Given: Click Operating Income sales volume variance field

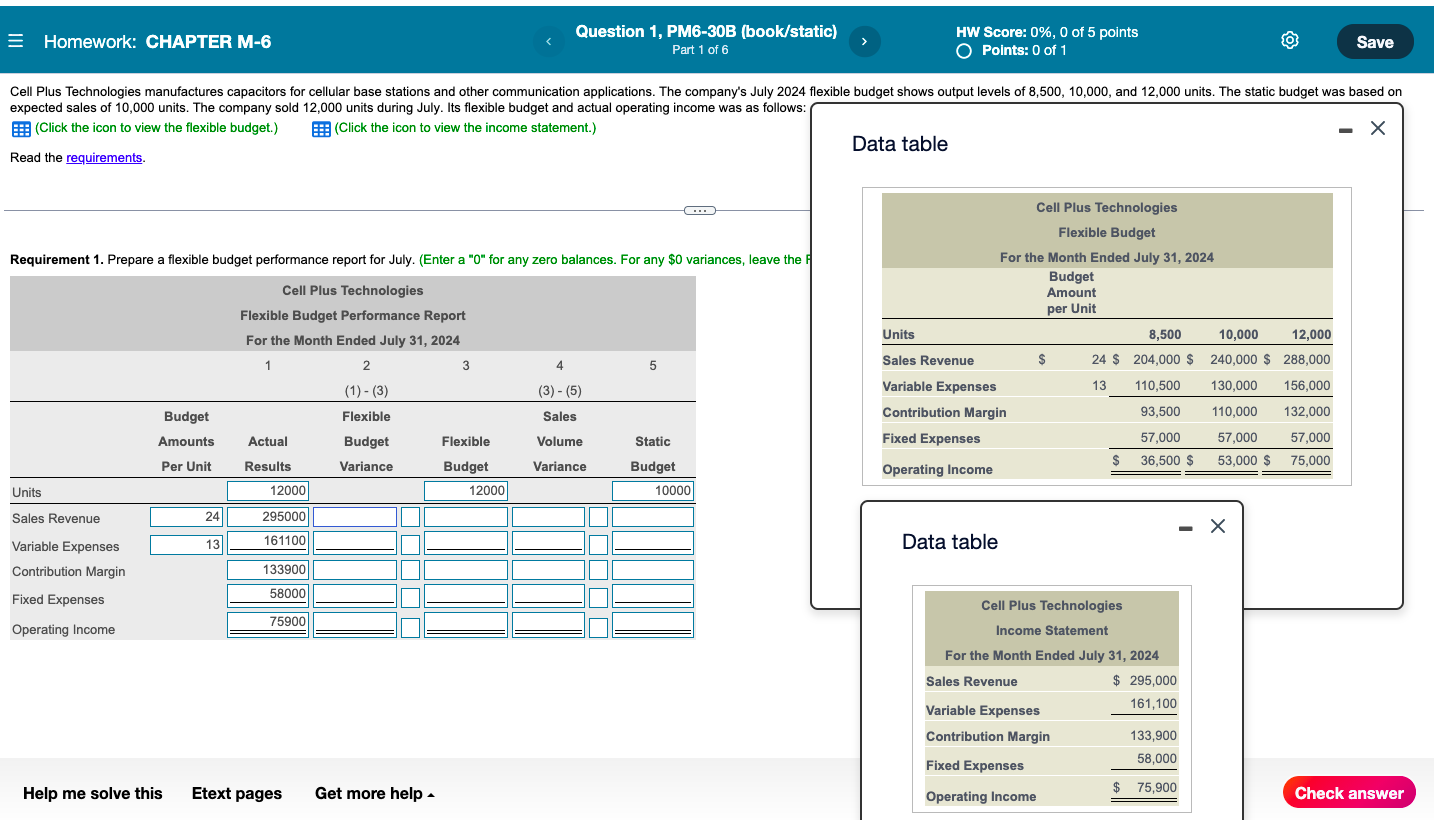Looking at the screenshot, I should 548,625.
